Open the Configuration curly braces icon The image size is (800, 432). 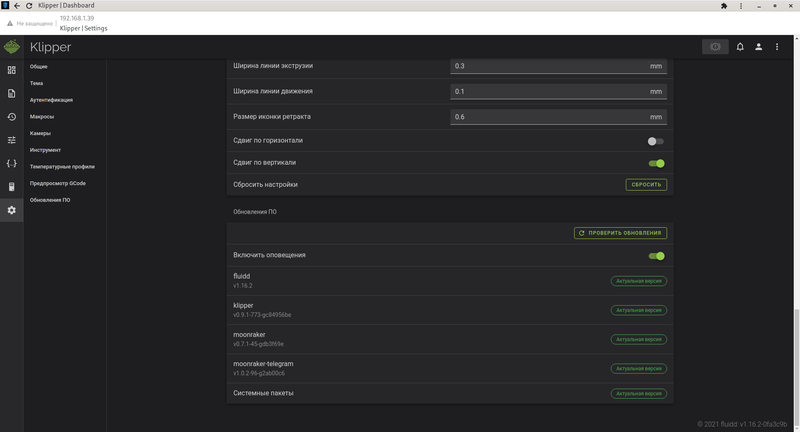(x=11, y=163)
